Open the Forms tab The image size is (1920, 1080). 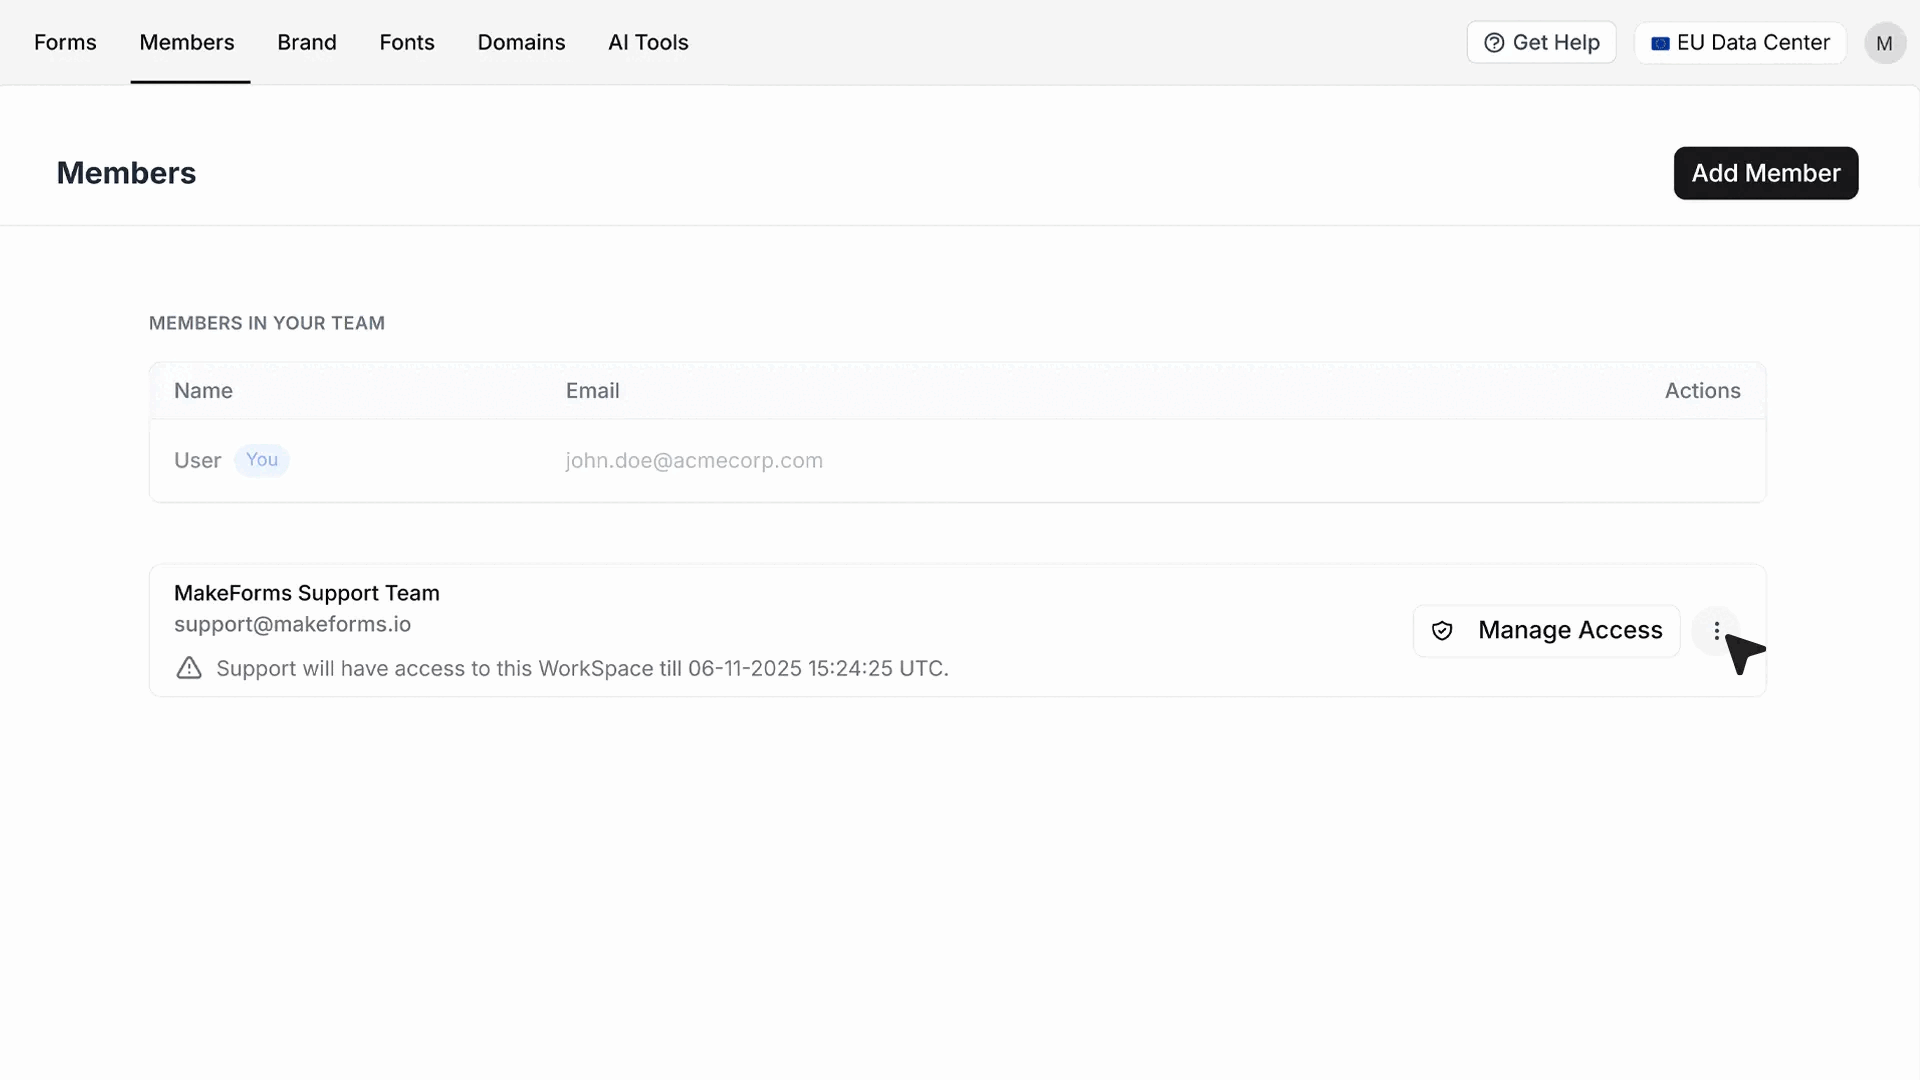tap(65, 42)
